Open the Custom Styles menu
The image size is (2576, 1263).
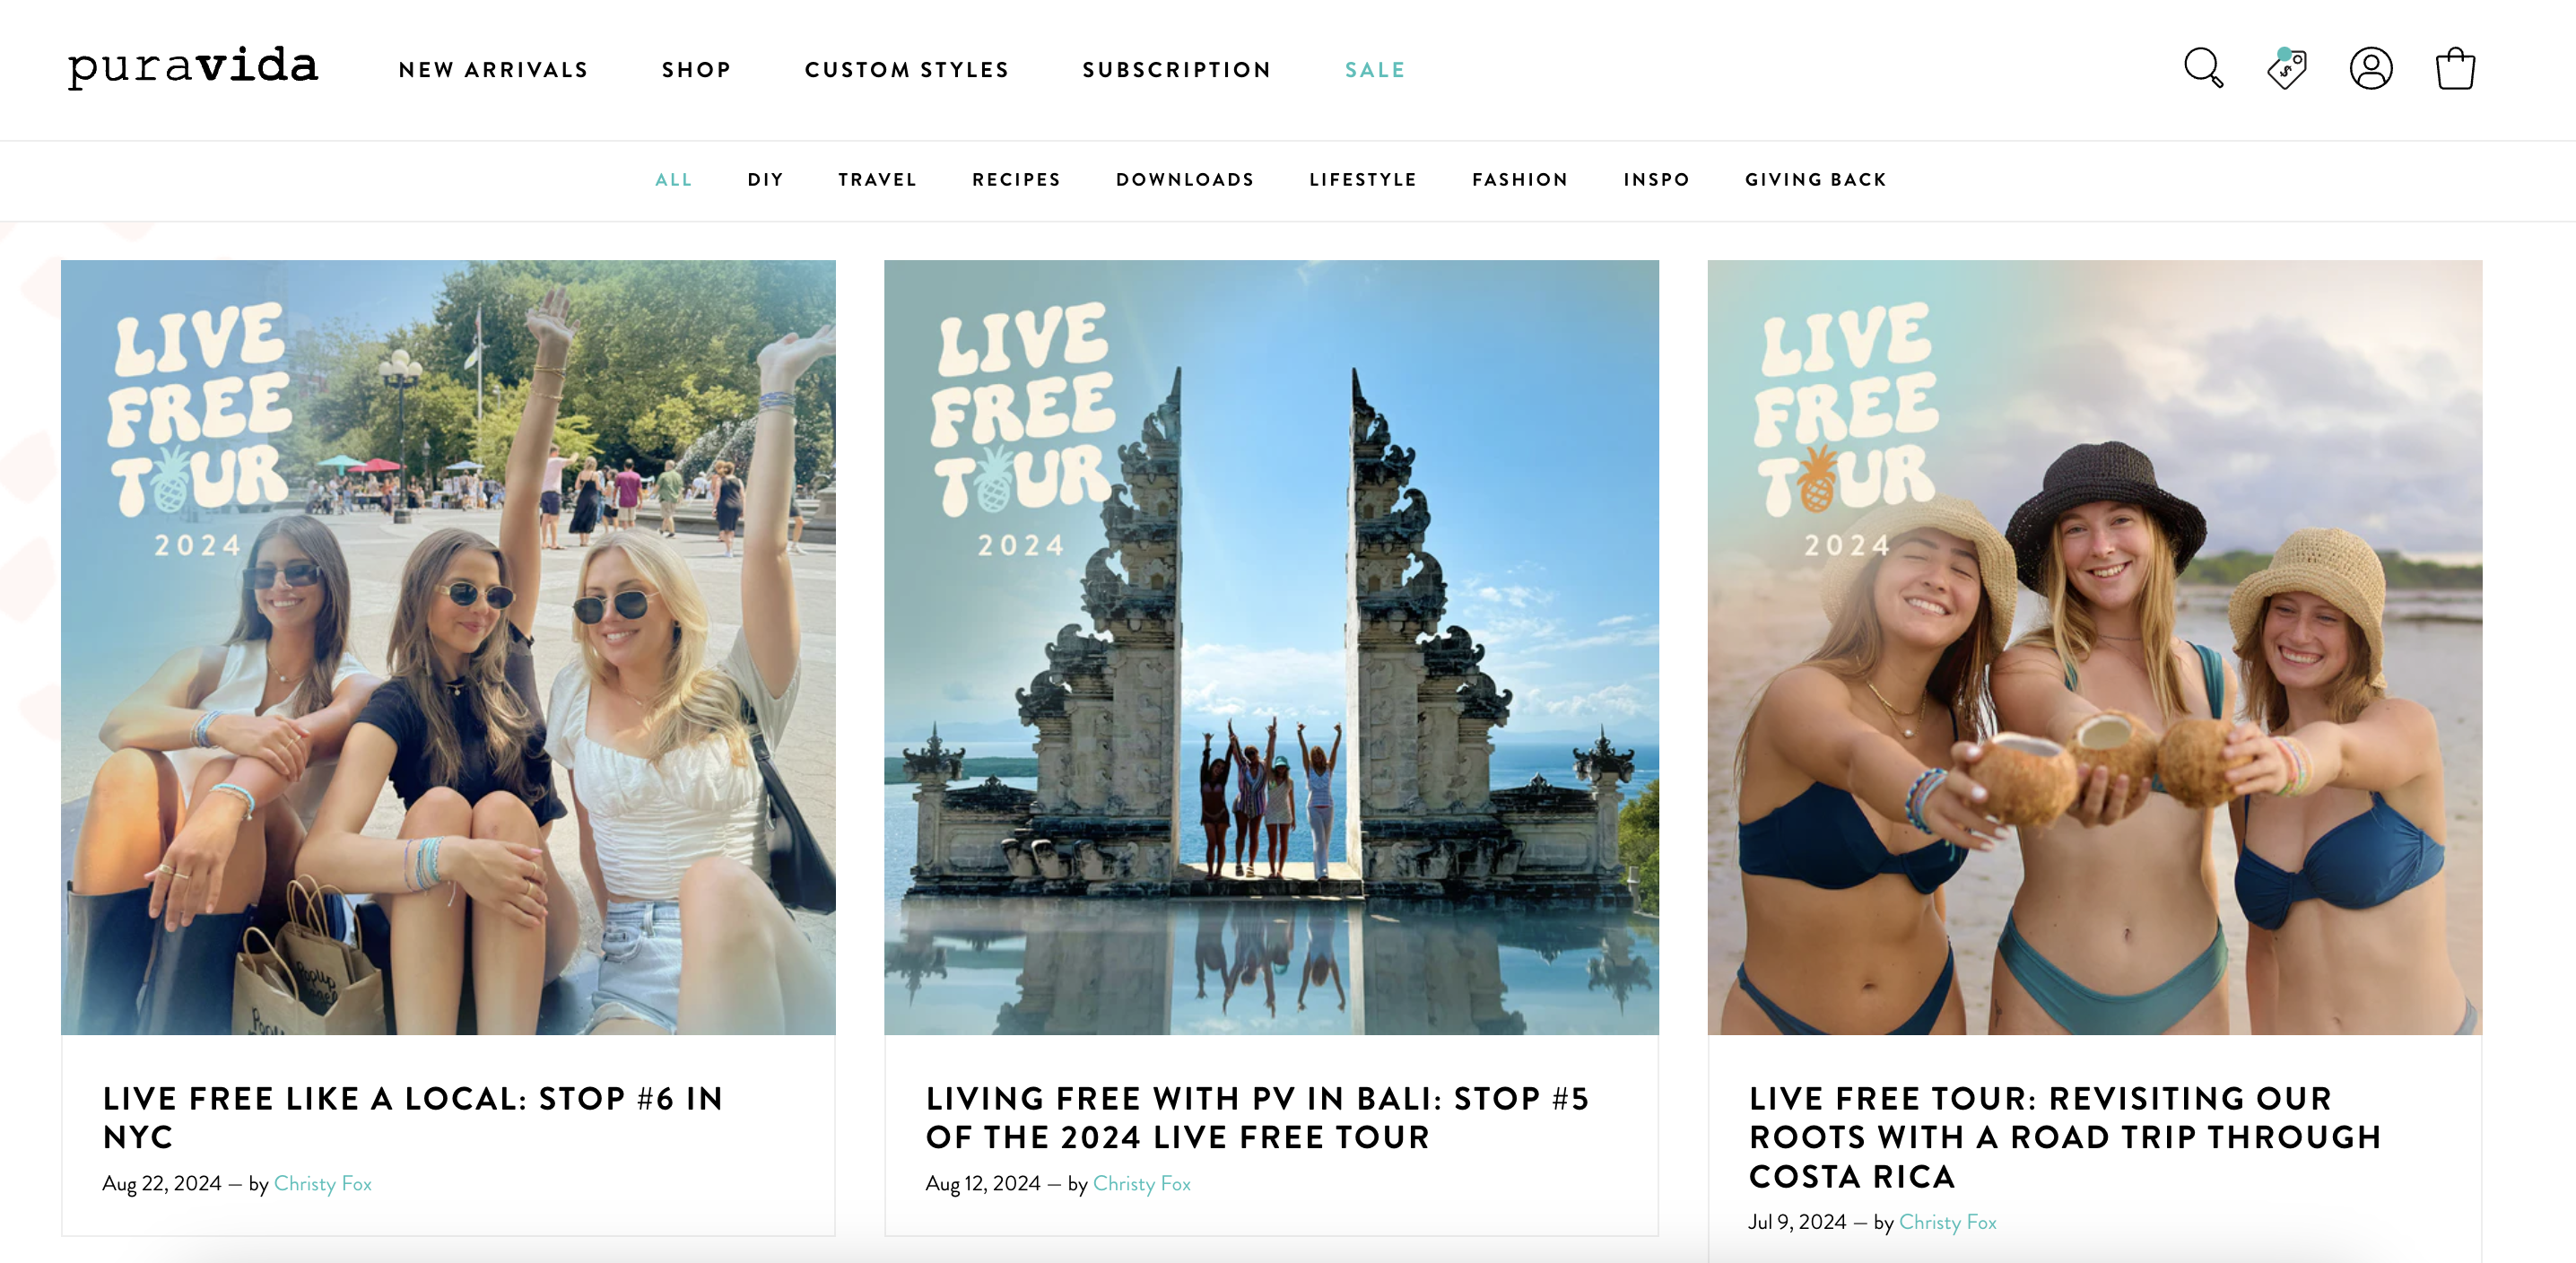point(907,70)
